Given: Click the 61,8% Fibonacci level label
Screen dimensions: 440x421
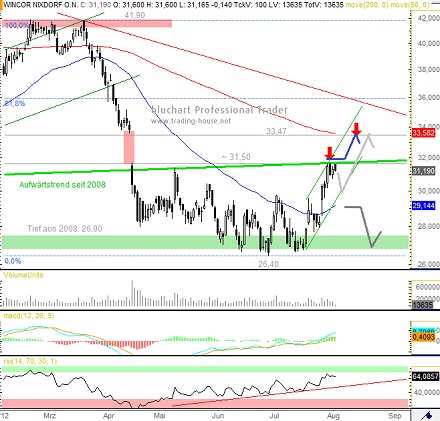Looking at the screenshot, I should [x=15, y=104].
